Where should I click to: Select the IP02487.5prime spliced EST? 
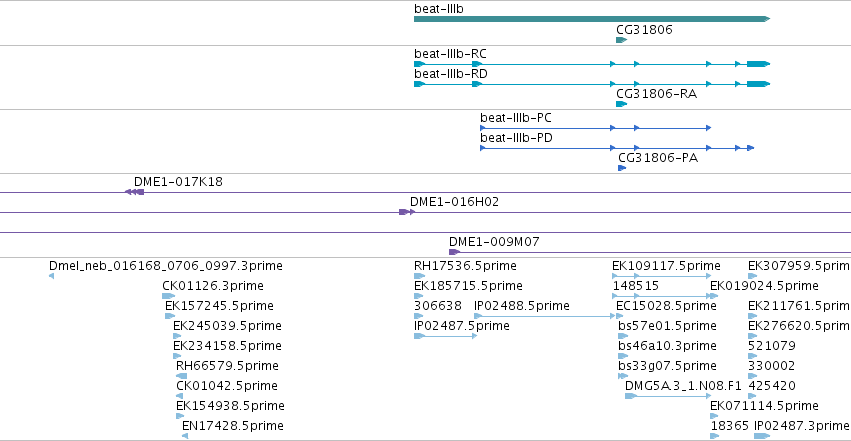click(x=446, y=336)
